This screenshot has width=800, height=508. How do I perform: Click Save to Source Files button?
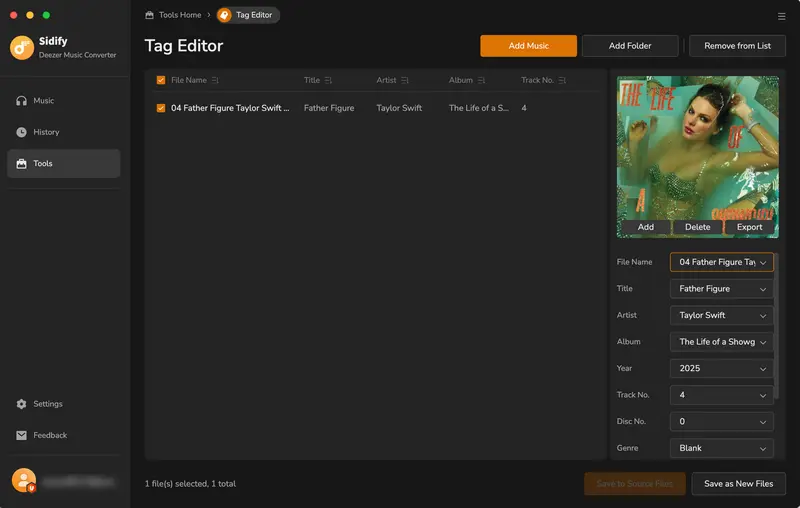(635, 484)
